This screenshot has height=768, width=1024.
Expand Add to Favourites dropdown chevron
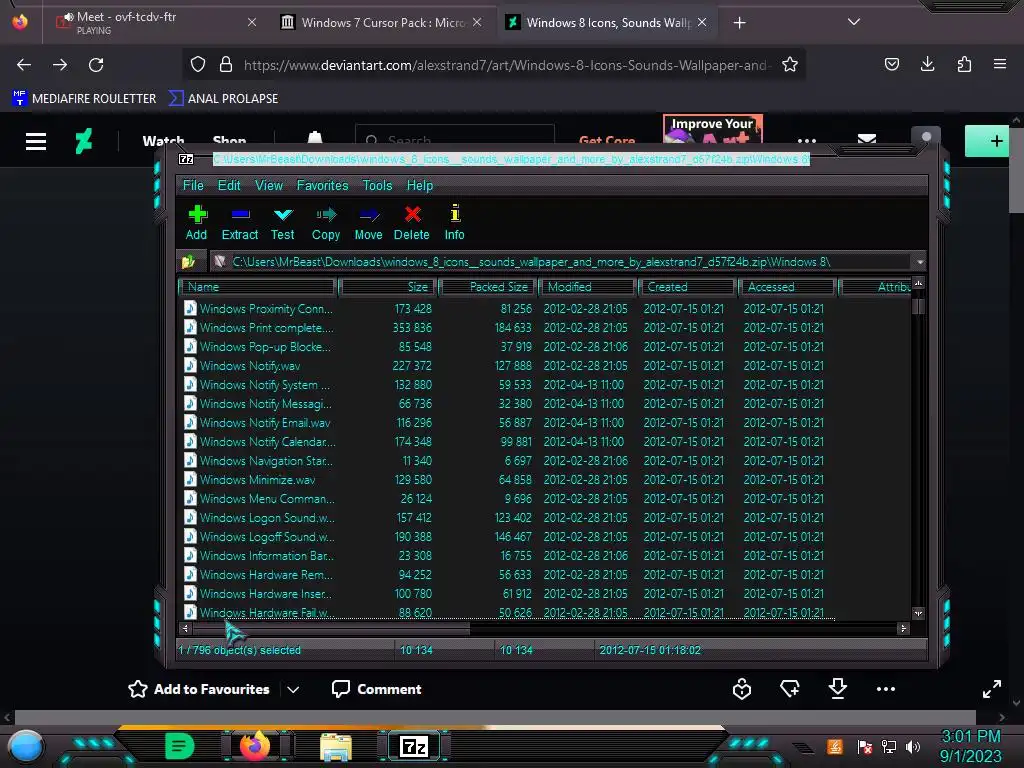point(293,689)
